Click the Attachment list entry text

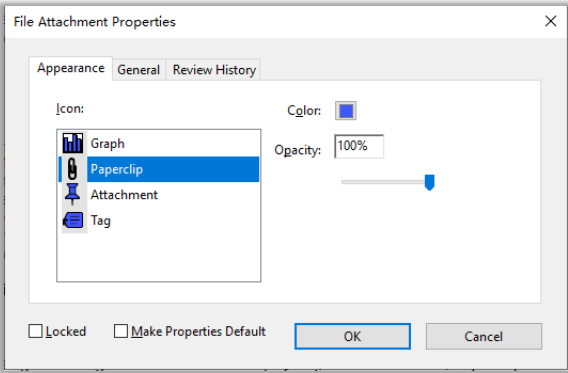pyautogui.click(x=124, y=195)
